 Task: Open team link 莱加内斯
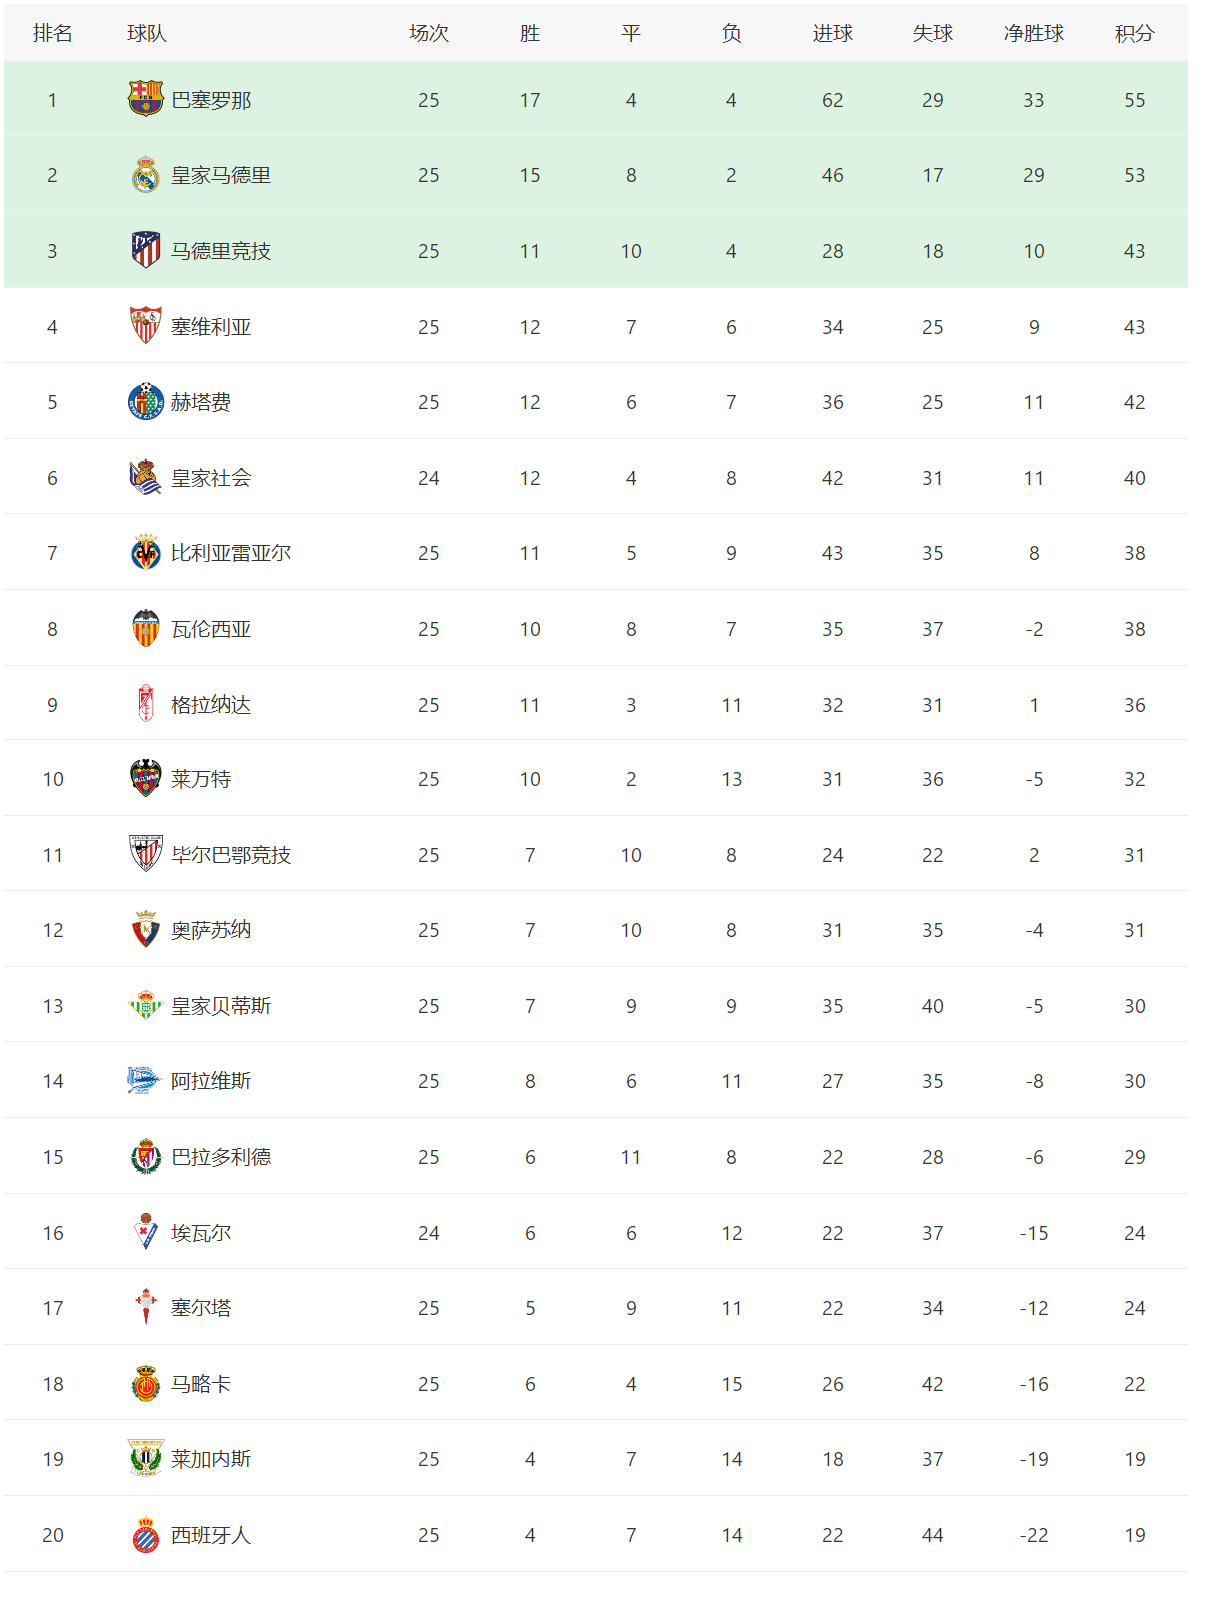coord(211,1459)
